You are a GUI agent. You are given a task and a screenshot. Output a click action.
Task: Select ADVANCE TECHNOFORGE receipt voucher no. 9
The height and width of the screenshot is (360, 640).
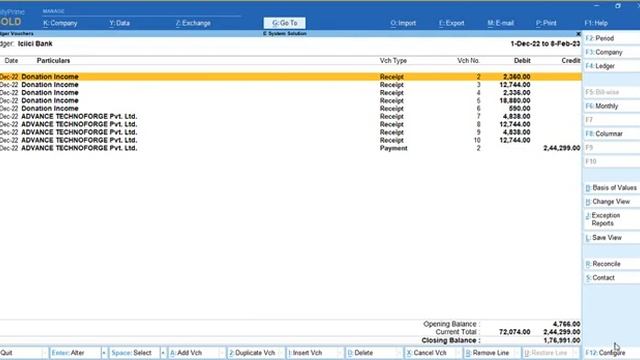[x=291, y=132]
